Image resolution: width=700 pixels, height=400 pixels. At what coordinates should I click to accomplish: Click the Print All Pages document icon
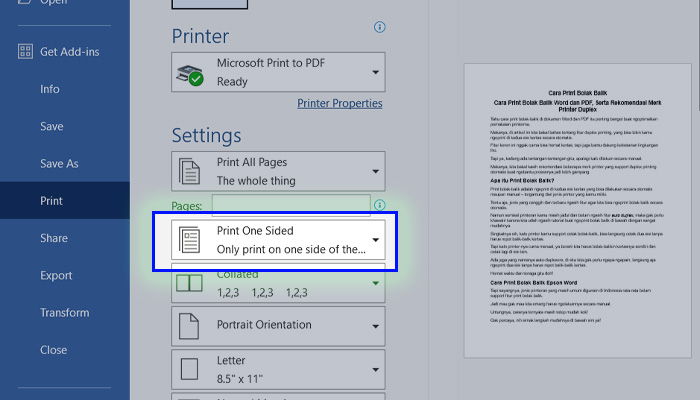tap(189, 171)
